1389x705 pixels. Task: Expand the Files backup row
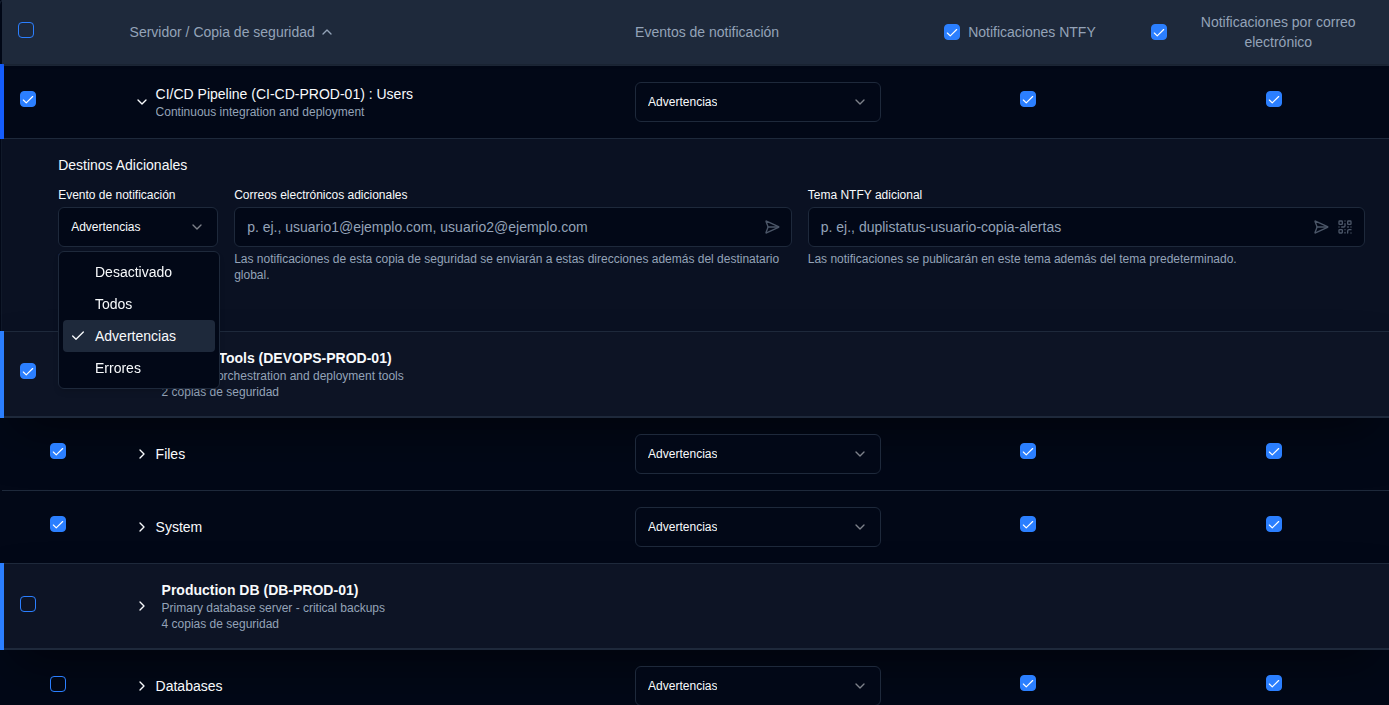142,454
